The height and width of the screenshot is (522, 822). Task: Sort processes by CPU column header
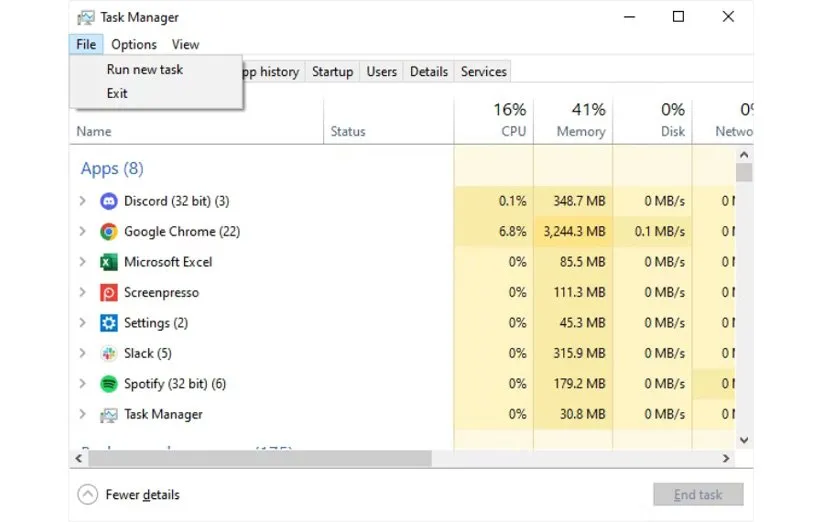[x=513, y=131]
